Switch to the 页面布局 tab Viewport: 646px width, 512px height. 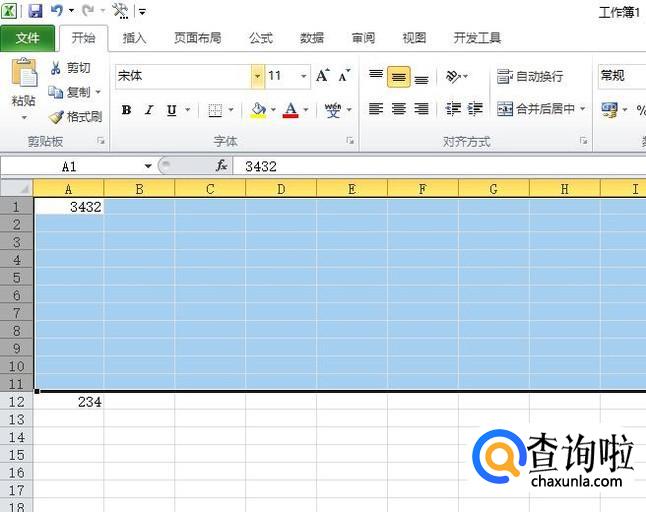click(x=198, y=38)
